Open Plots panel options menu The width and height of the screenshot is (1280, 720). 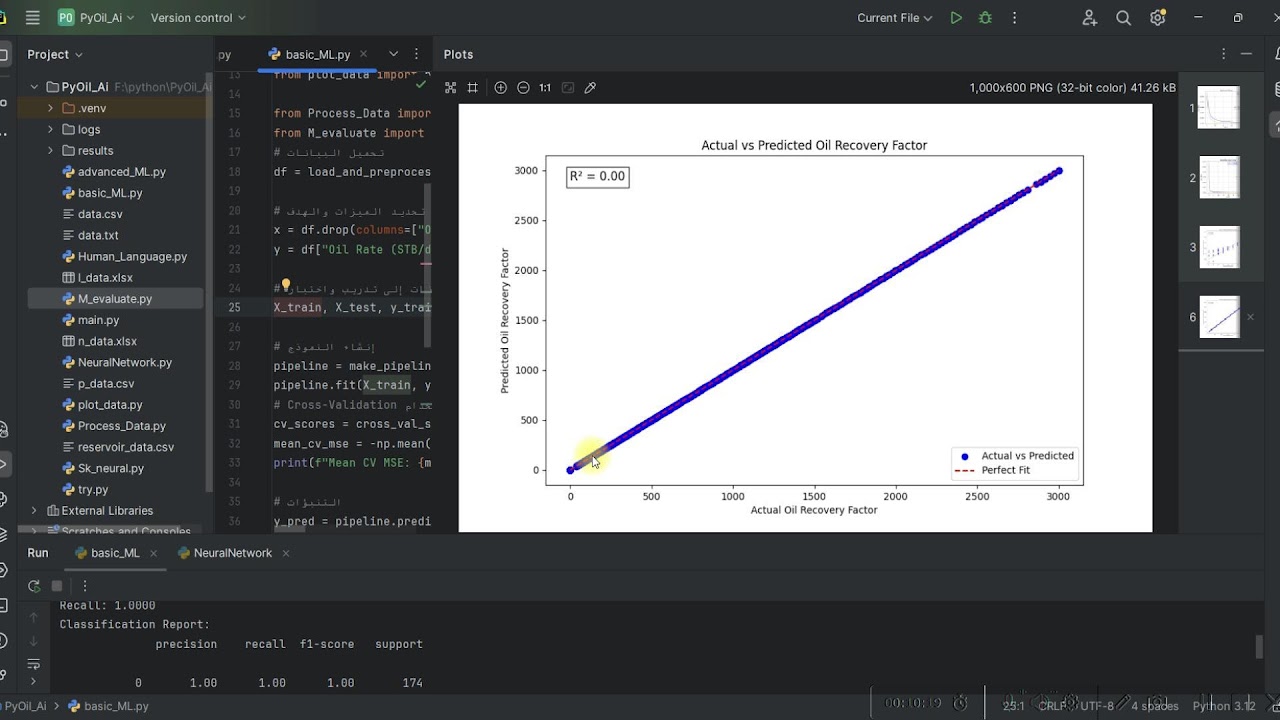pos(1223,54)
